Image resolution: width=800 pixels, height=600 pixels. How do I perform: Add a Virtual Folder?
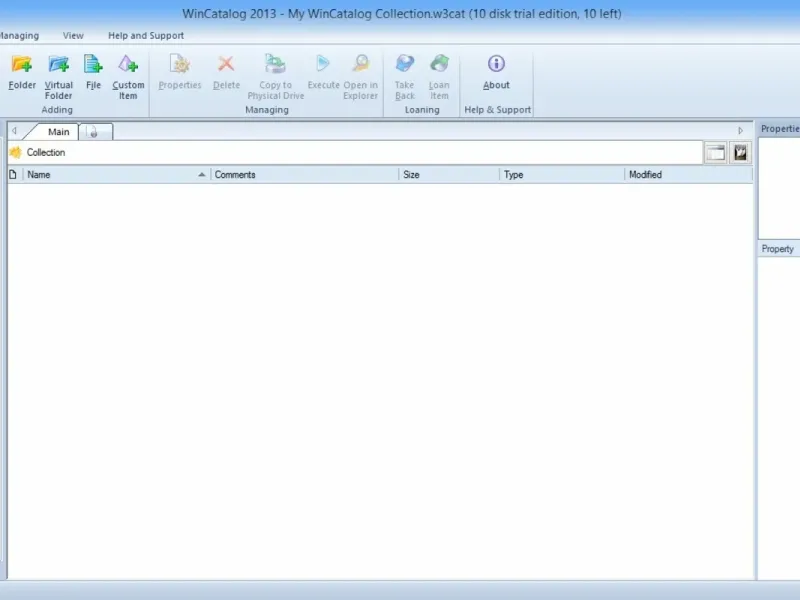[58, 77]
